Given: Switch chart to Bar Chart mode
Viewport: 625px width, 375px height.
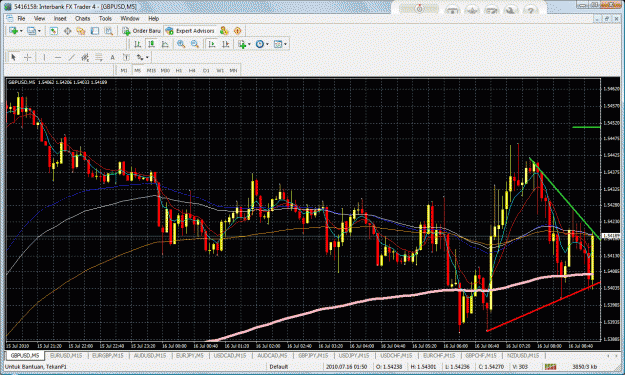Looking at the screenshot, I should pyautogui.click(x=138, y=44).
